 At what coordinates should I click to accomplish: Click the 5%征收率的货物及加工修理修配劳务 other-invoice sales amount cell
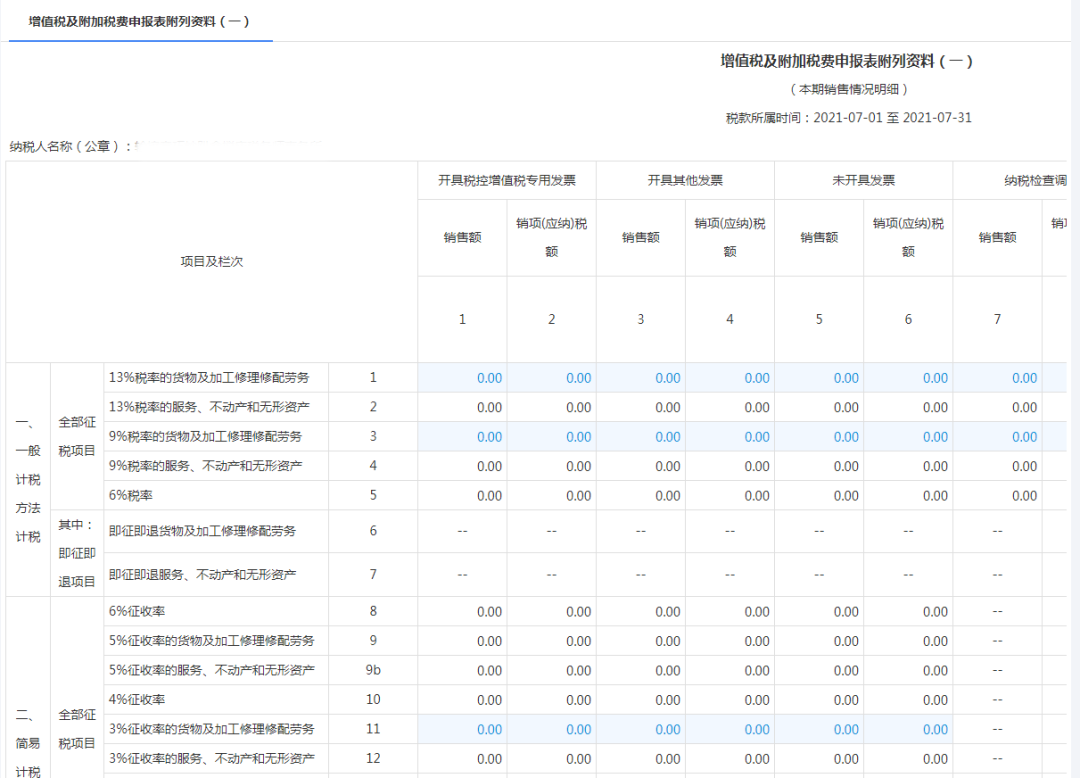coord(641,641)
